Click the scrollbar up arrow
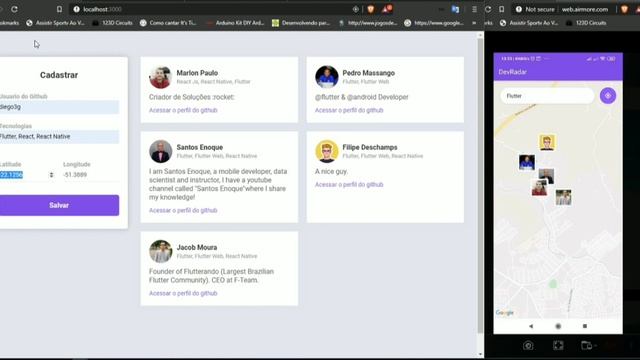The width and height of the screenshot is (640, 360). click(x=480, y=35)
